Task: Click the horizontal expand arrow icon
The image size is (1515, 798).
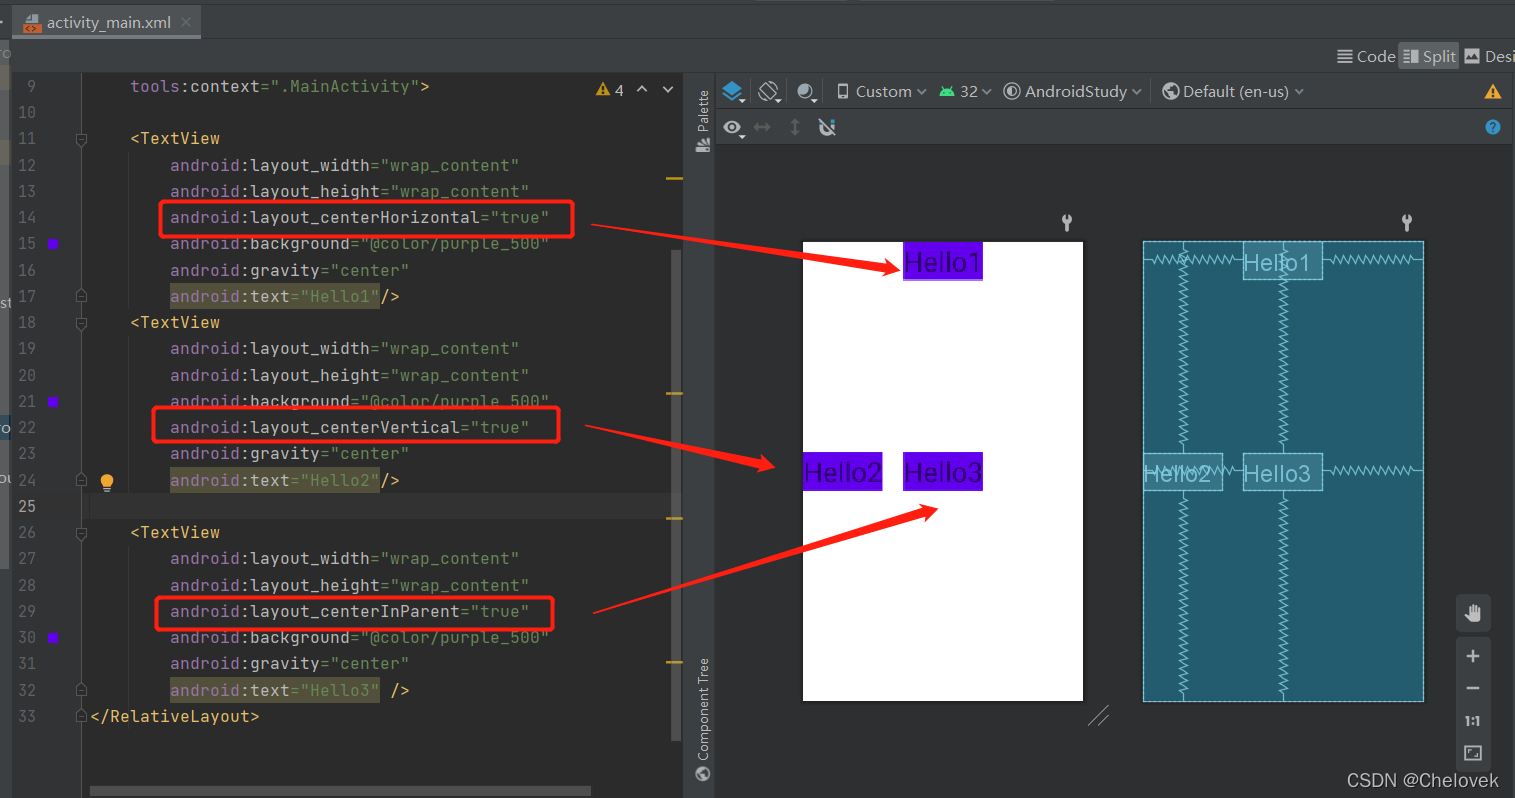Action: [763, 127]
